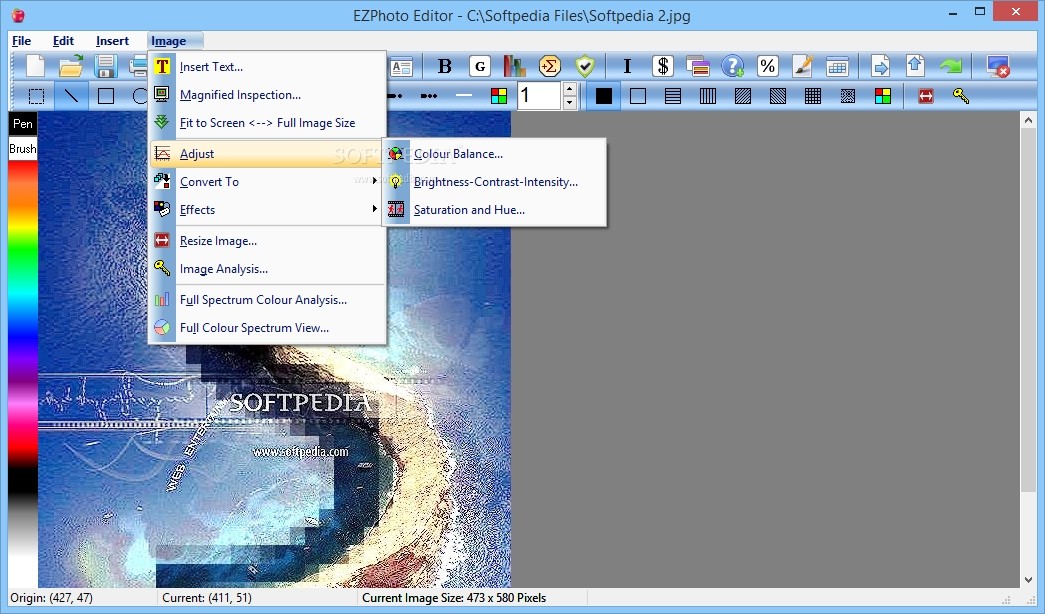Screen dimensions: 1045x614
Task: Open Full Colour Spectrum View
Action: point(267,327)
